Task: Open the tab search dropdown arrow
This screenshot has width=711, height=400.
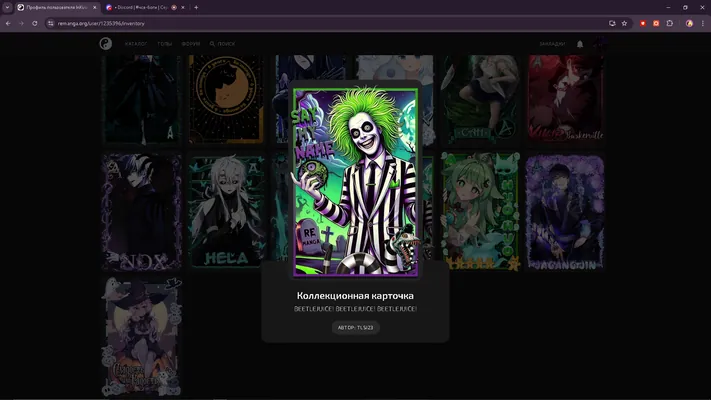Action: (x=7, y=7)
